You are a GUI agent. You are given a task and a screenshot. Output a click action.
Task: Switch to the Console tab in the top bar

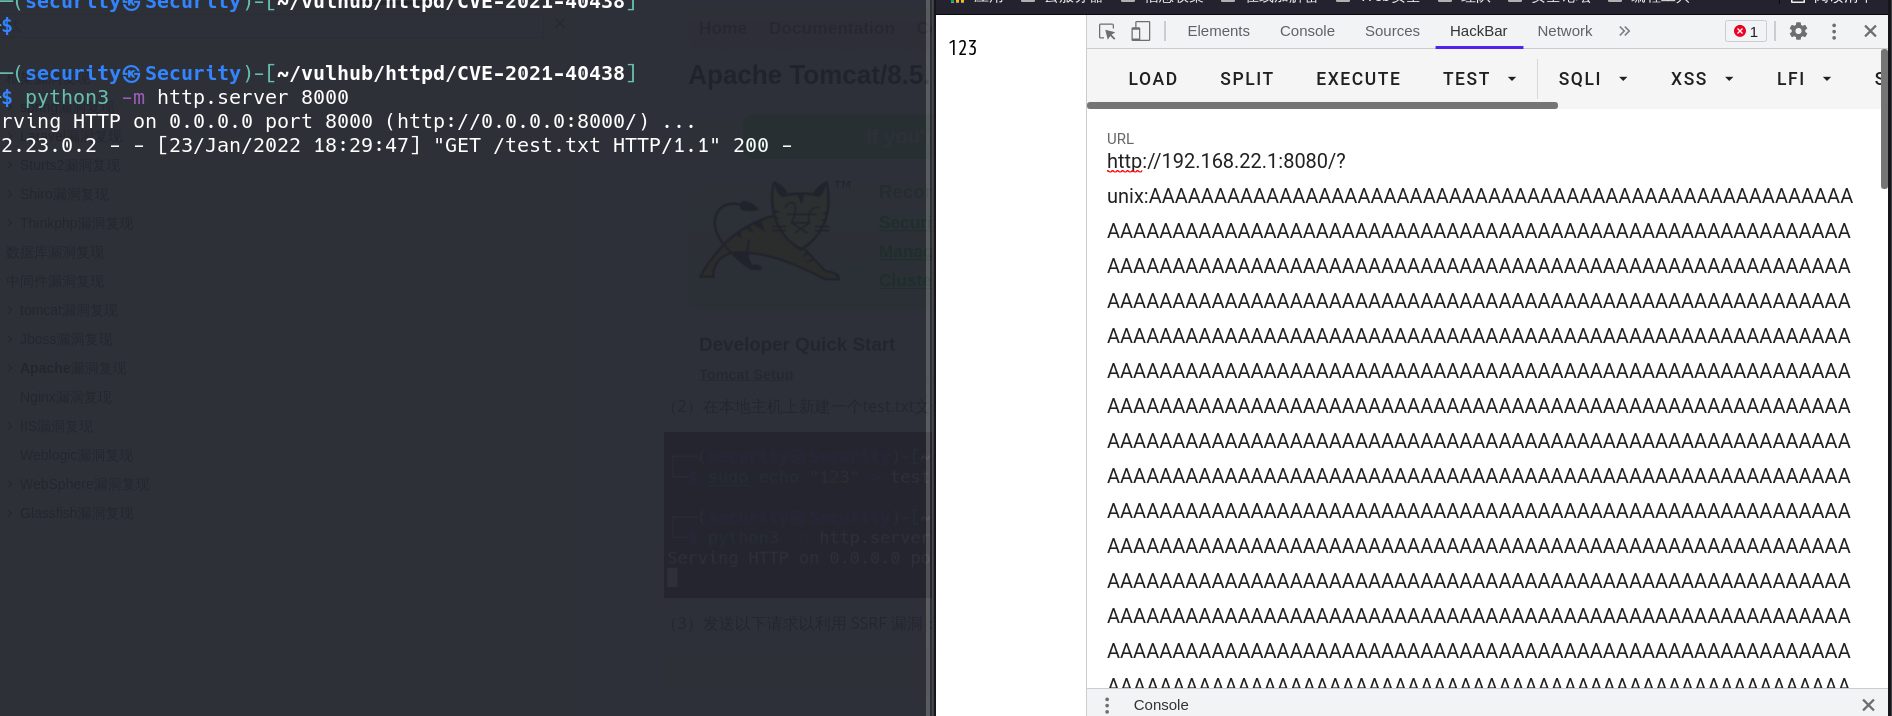coord(1307,31)
